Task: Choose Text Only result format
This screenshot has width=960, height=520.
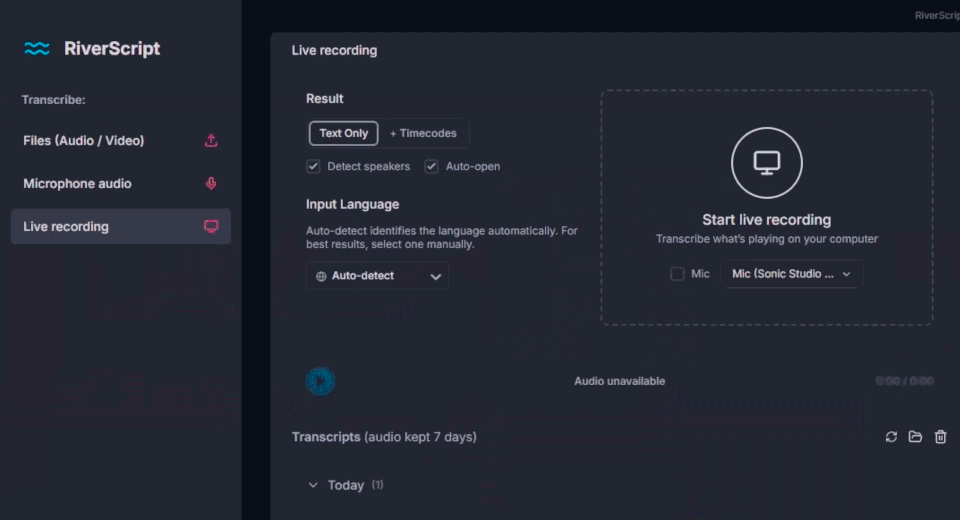Action: pyautogui.click(x=343, y=133)
